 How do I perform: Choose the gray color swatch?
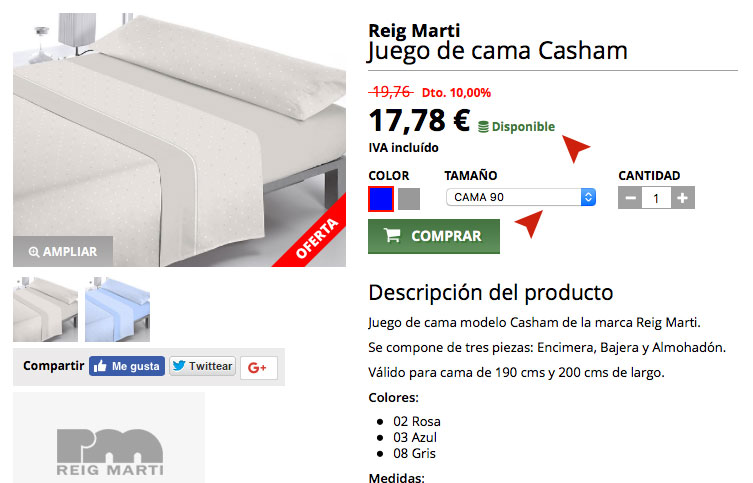tap(409, 199)
